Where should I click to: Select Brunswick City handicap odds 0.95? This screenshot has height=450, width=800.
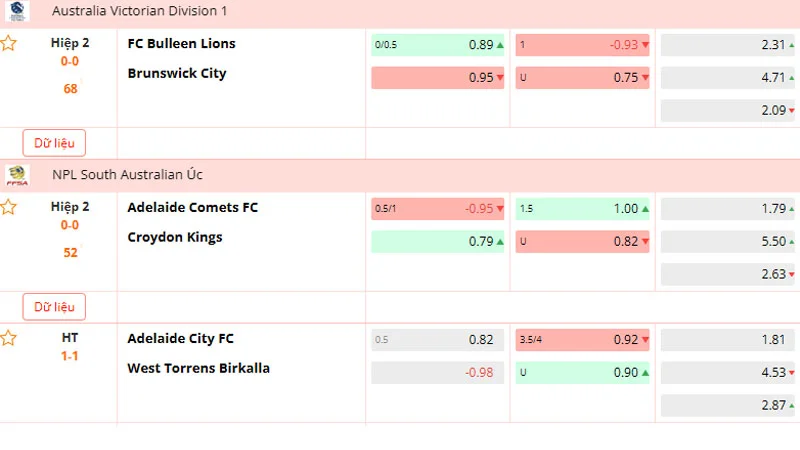[439, 78]
